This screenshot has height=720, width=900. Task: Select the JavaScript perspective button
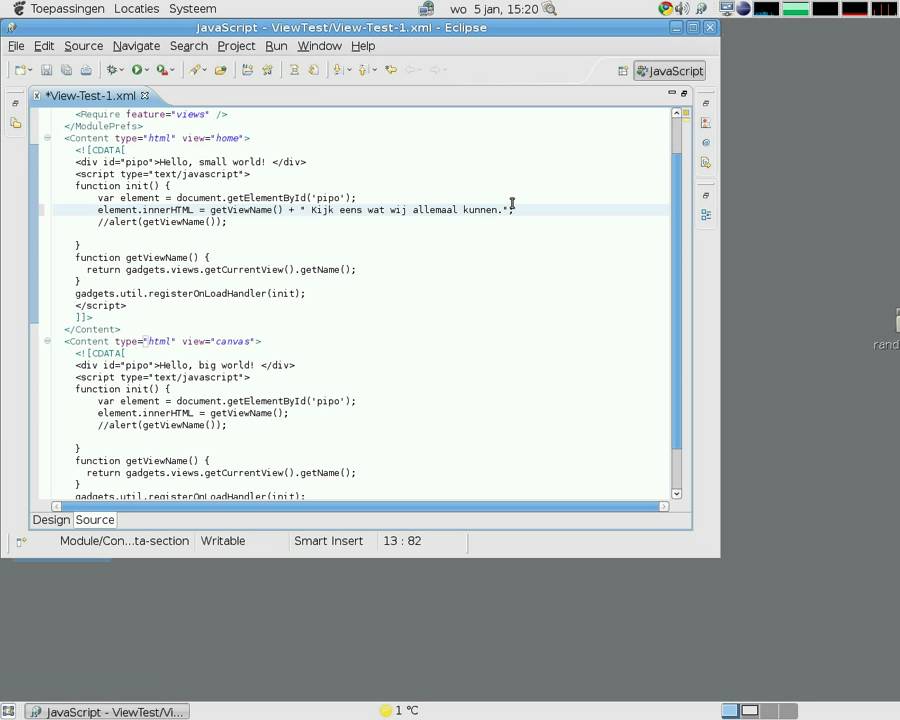pyautogui.click(x=669, y=71)
